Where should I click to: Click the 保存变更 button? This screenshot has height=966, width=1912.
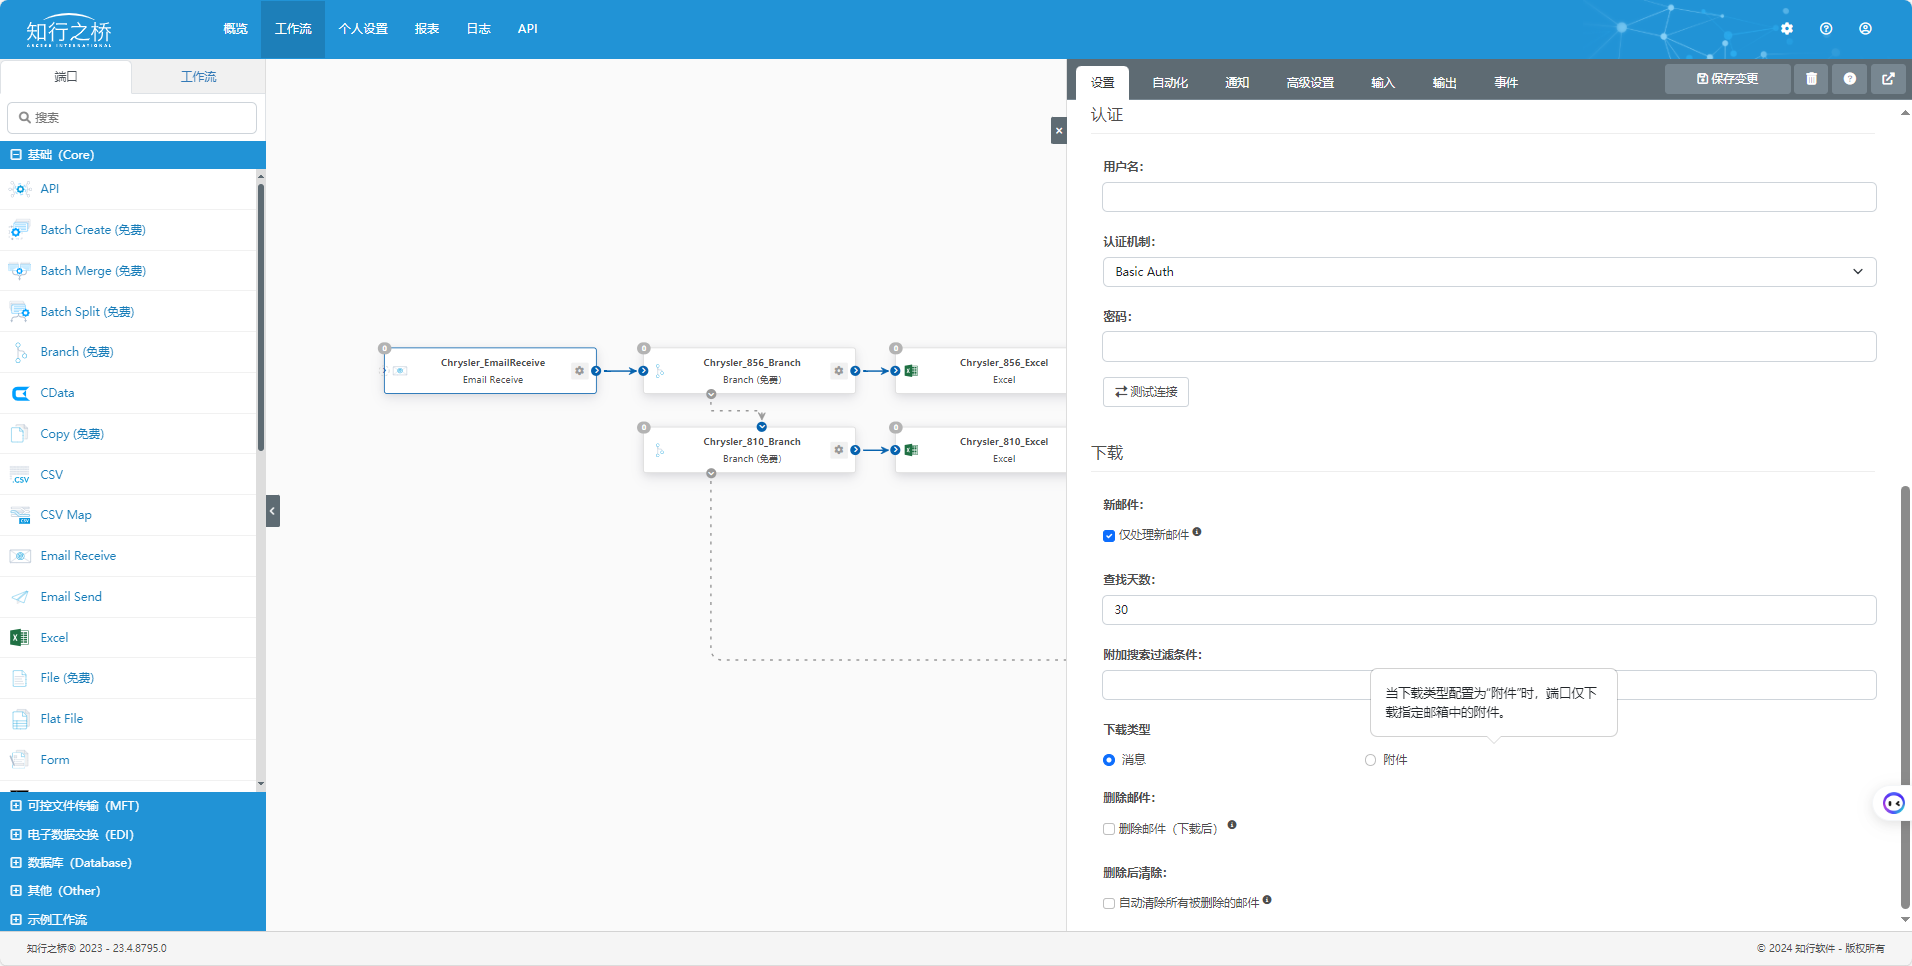pyautogui.click(x=1727, y=79)
